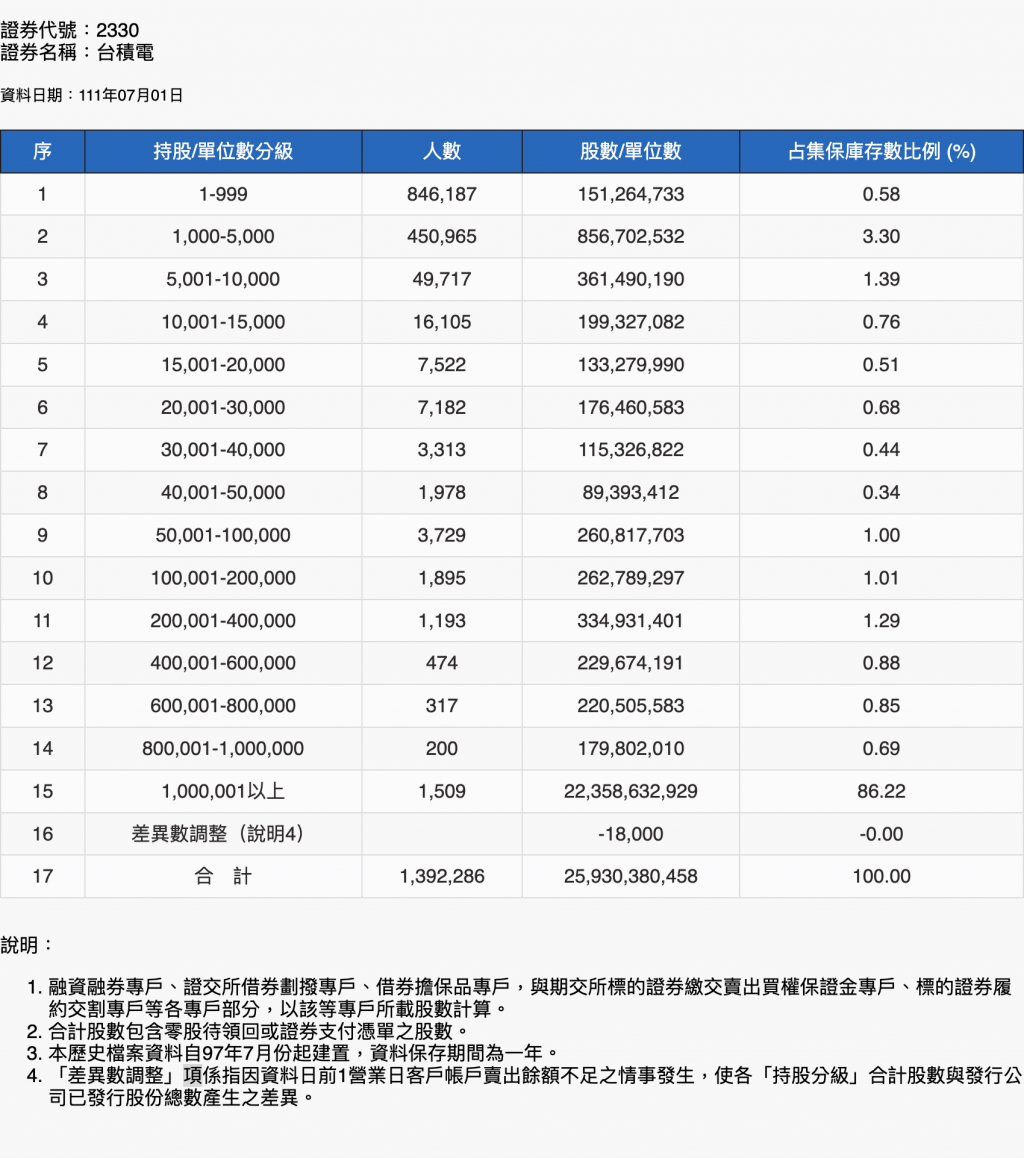This screenshot has width=1024, height=1158.
Task: Select the 20,001-30,000 range cell
Action: point(223,408)
